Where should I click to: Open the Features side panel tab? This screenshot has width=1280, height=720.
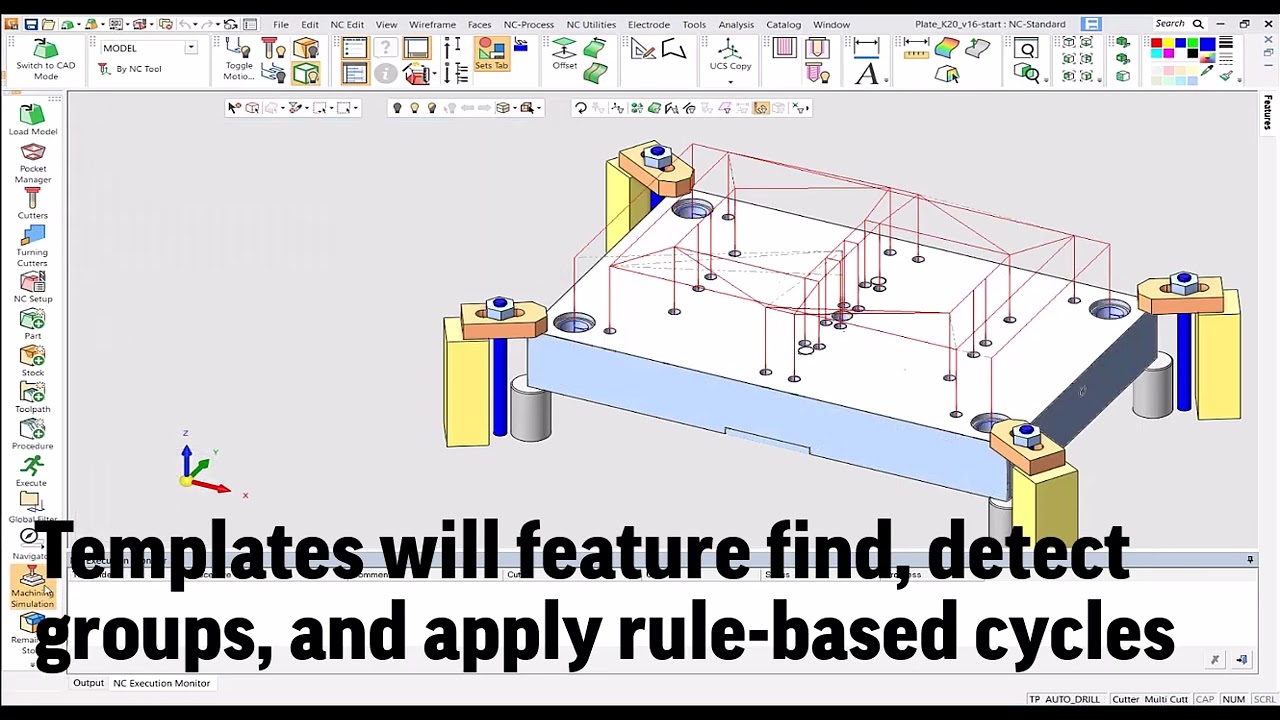[1268, 112]
